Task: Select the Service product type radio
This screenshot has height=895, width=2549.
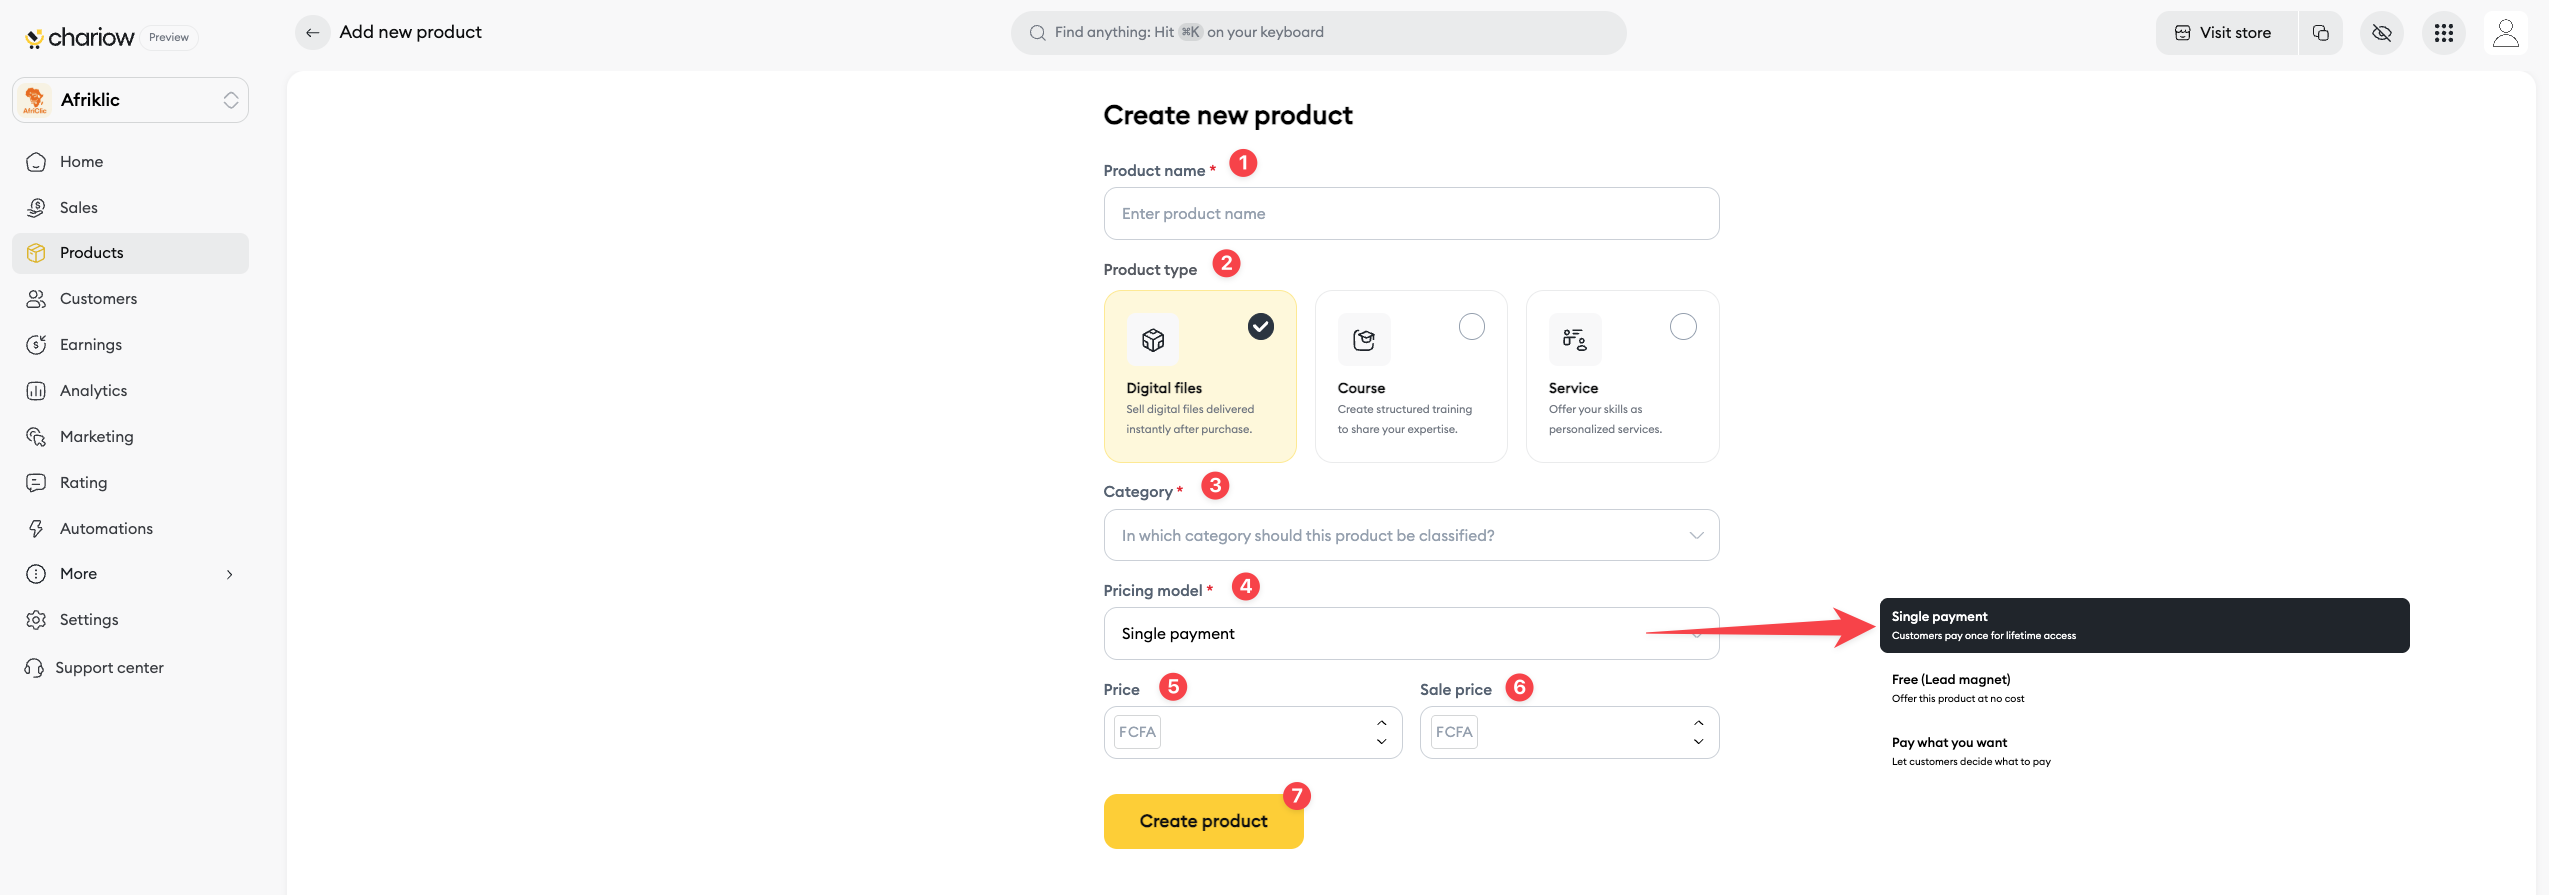Action: [1683, 327]
